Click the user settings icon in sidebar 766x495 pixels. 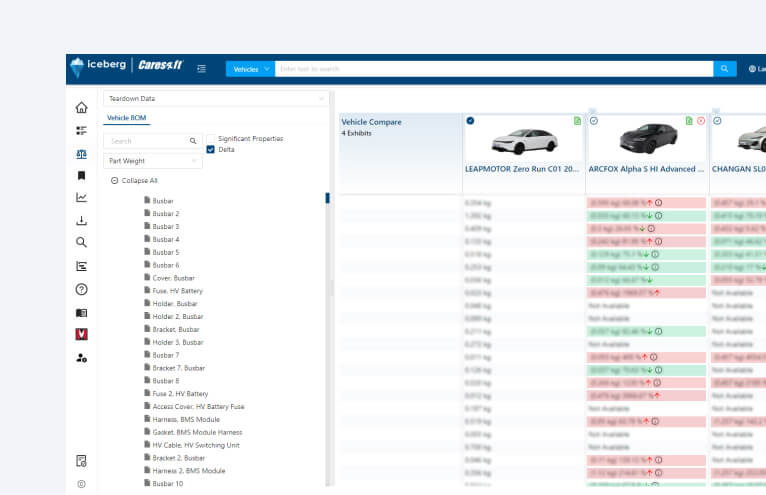[81, 357]
